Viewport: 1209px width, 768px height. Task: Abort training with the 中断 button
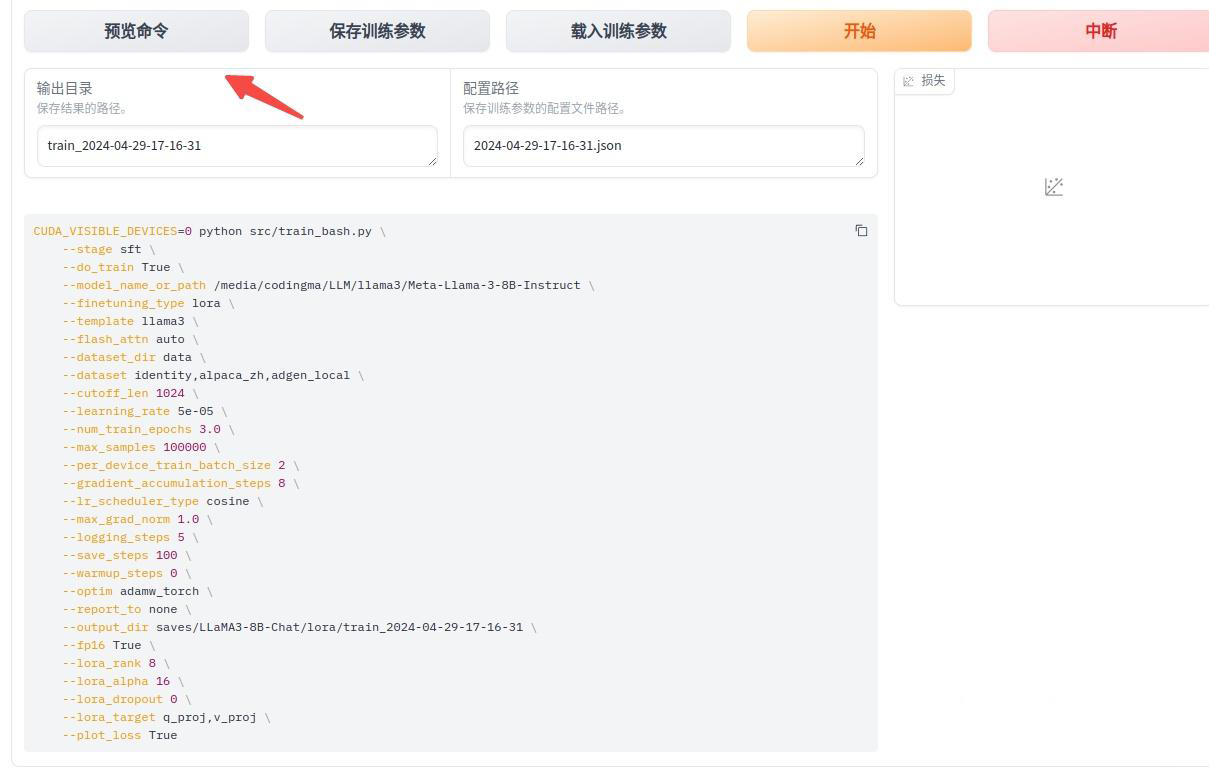pos(1099,31)
